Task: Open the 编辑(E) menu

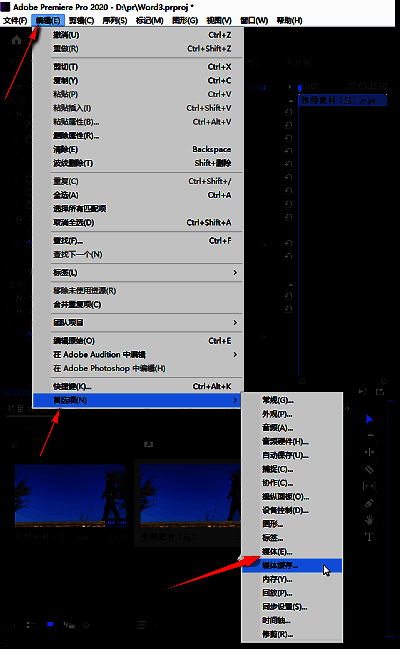Action: click(x=48, y=20)
